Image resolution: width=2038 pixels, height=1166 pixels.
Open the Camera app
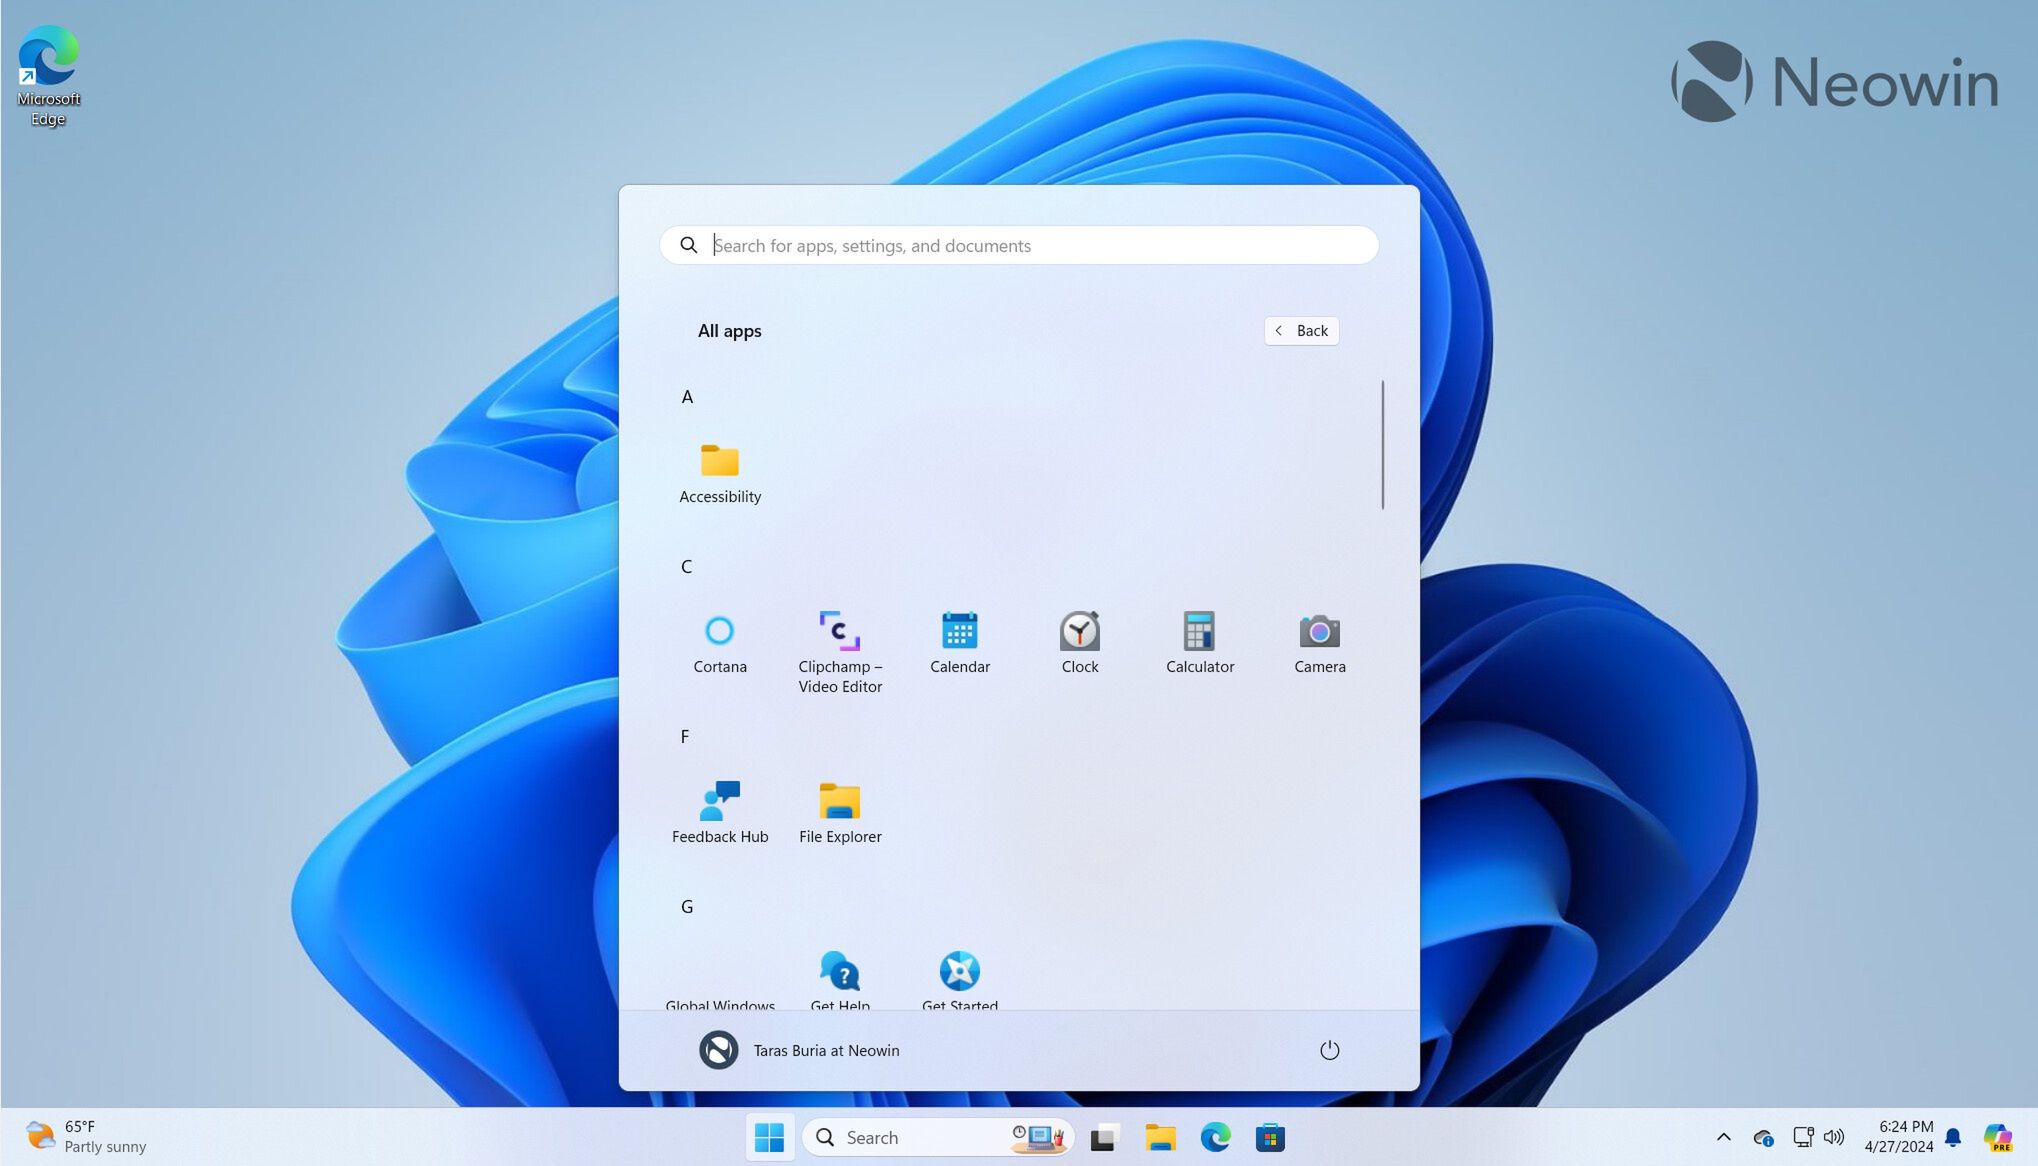[x=1319, y=640]
